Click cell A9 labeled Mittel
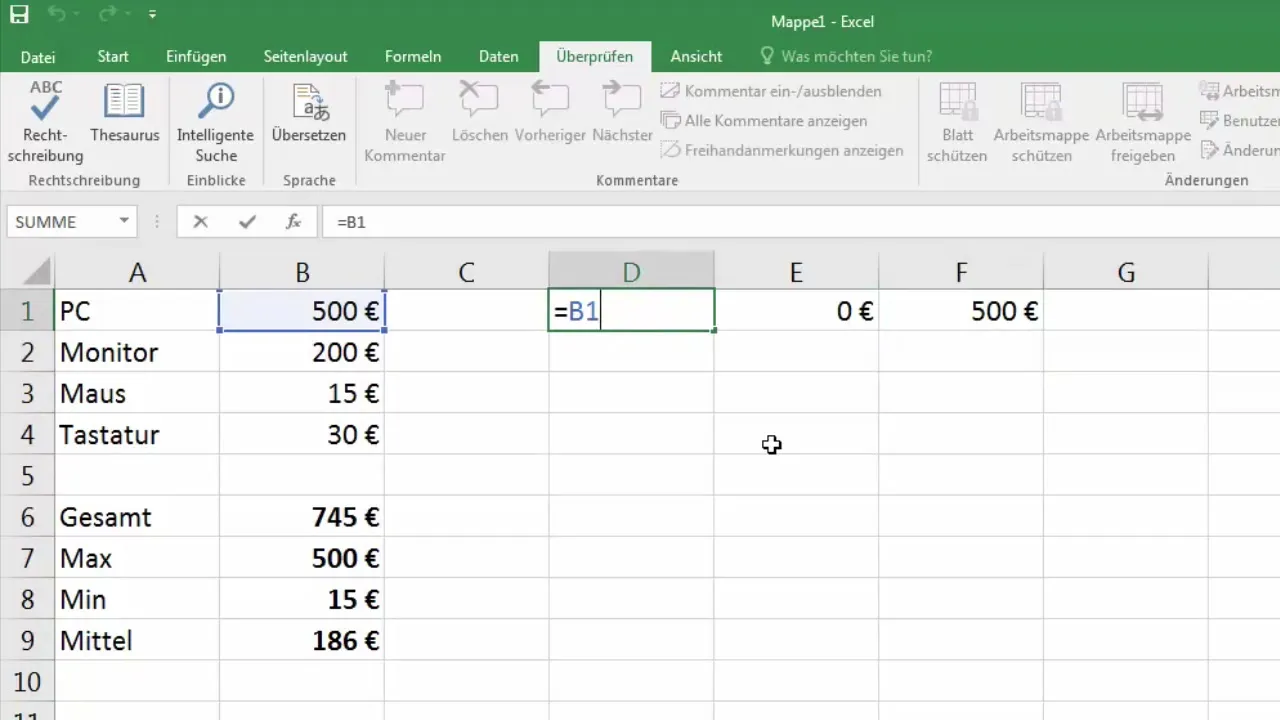This screenshot has height=720, width=1280. pos(137,640)
